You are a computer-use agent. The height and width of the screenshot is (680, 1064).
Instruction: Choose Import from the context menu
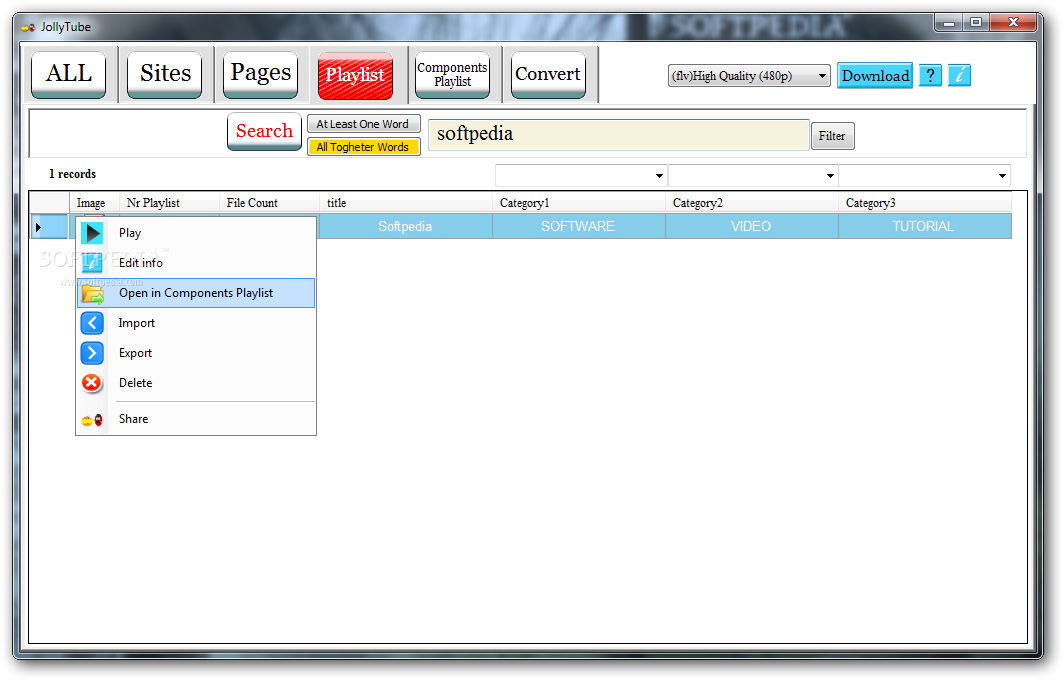(x=195, y=323)
